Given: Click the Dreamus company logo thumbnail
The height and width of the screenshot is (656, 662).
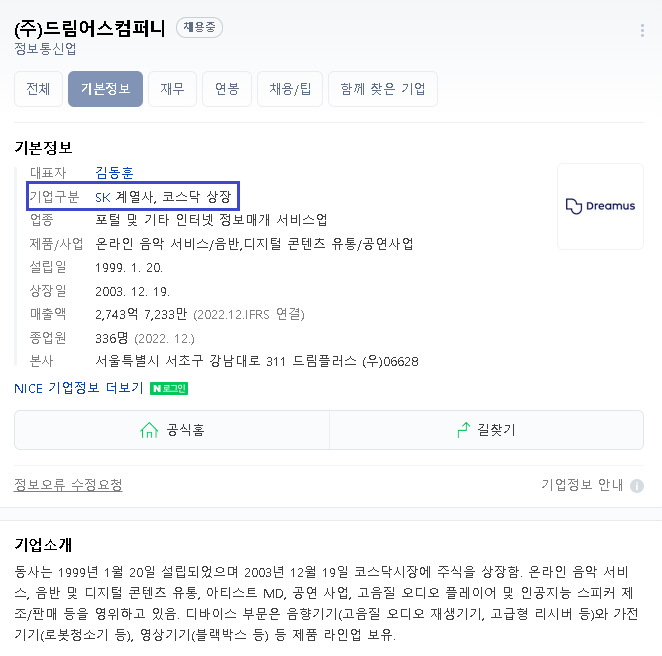Looking at the screenshot, I should pyautogui.click(x=600, y=206).
